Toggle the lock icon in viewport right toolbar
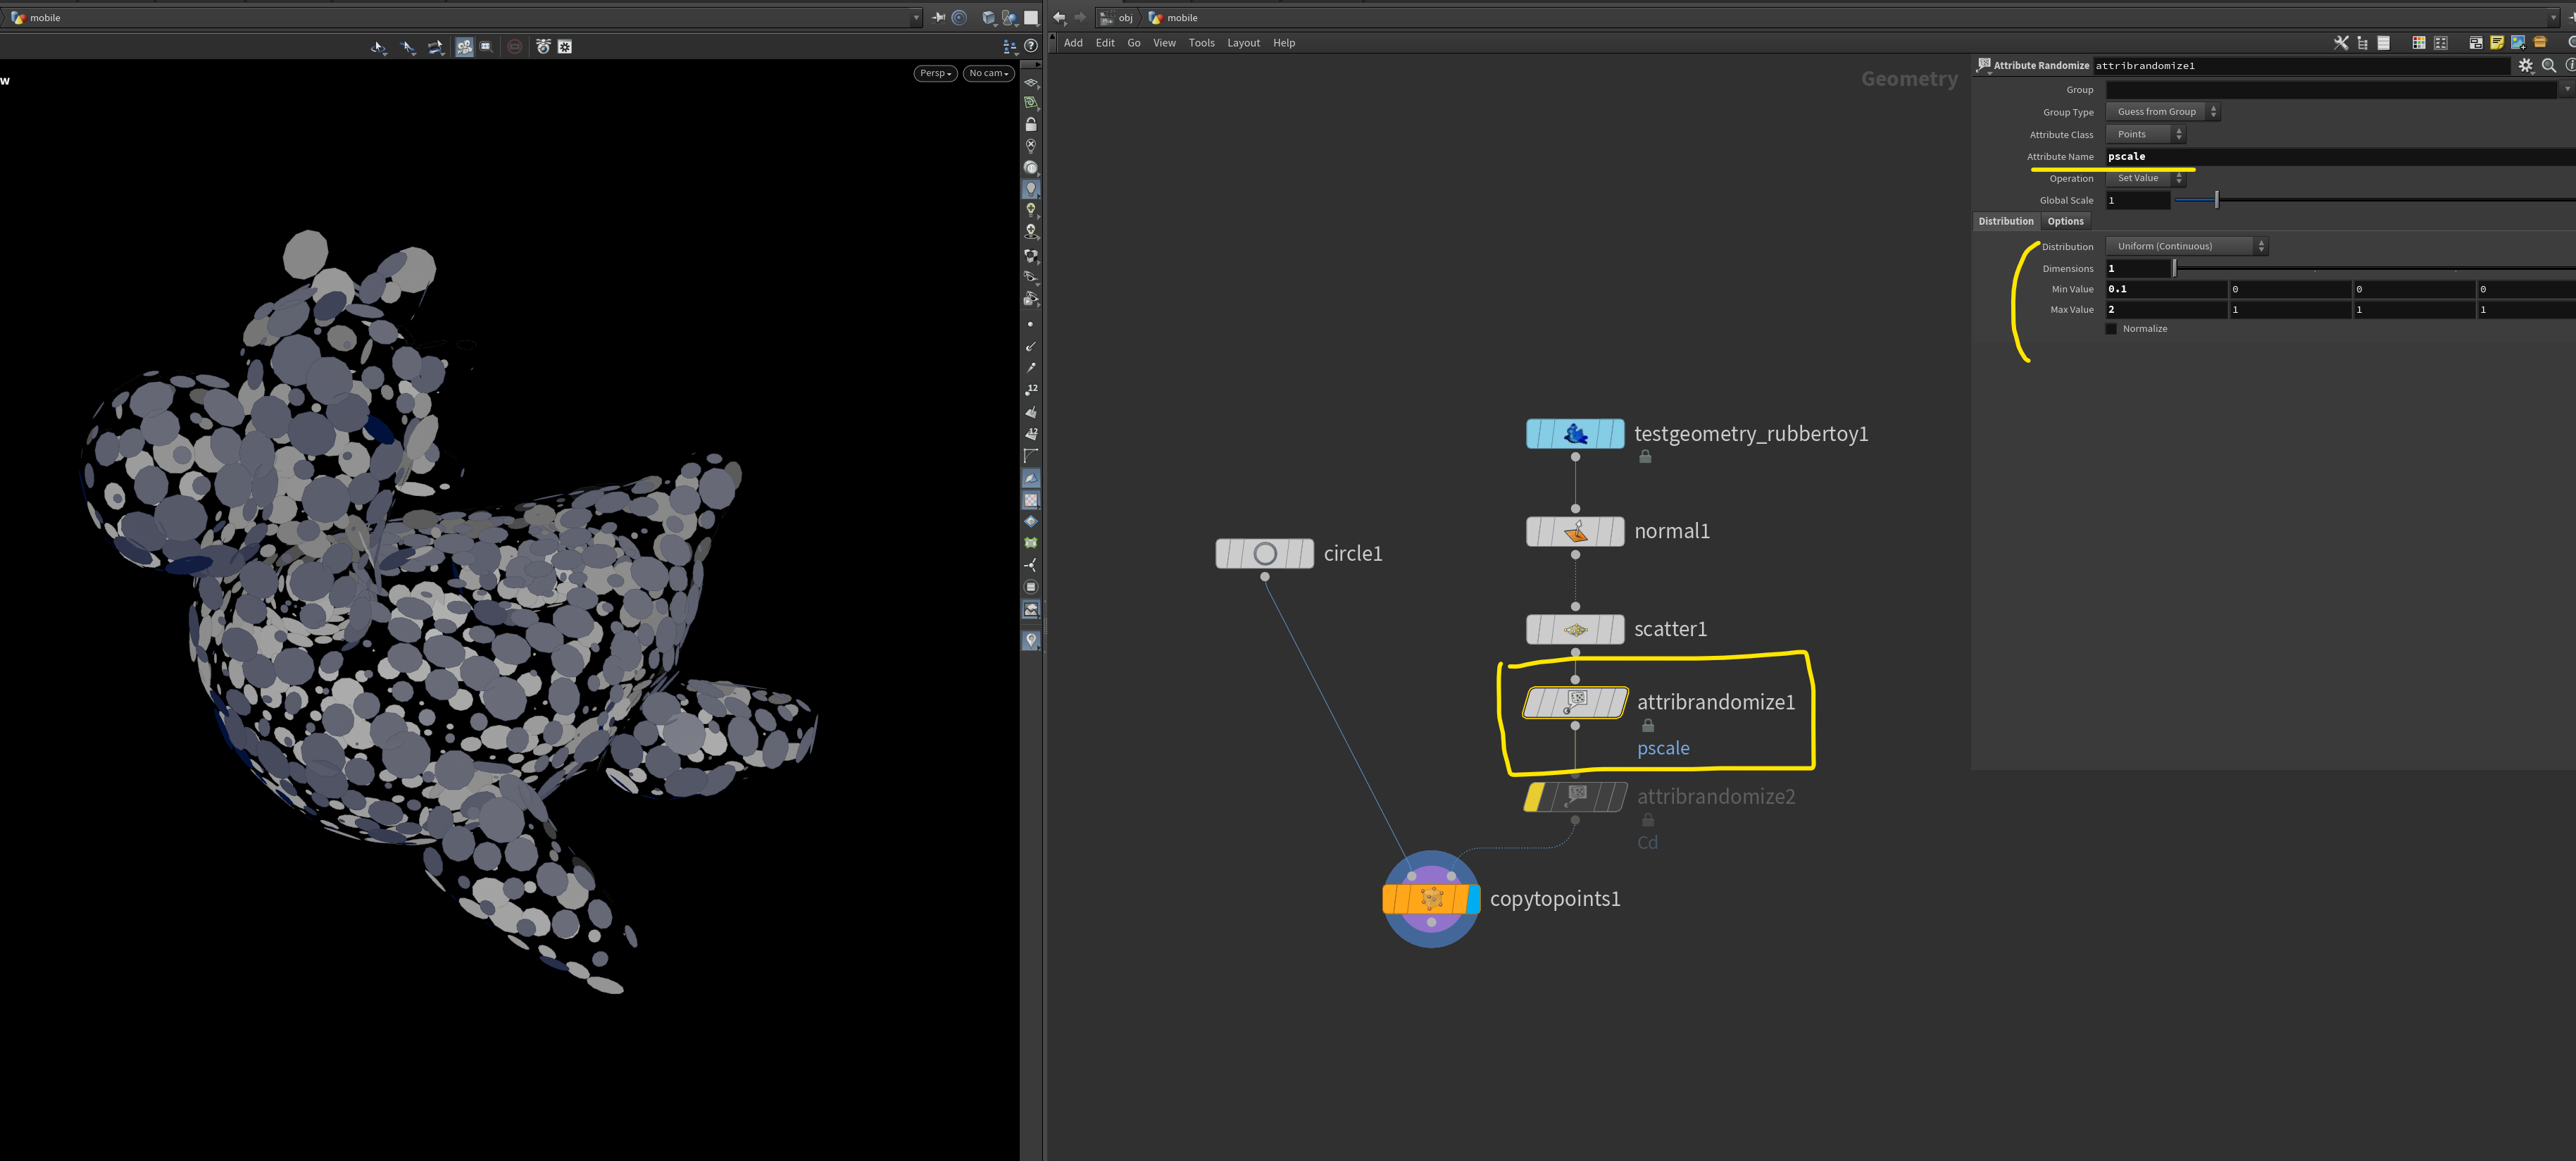2576x1161 pixels. (1031, 124)
